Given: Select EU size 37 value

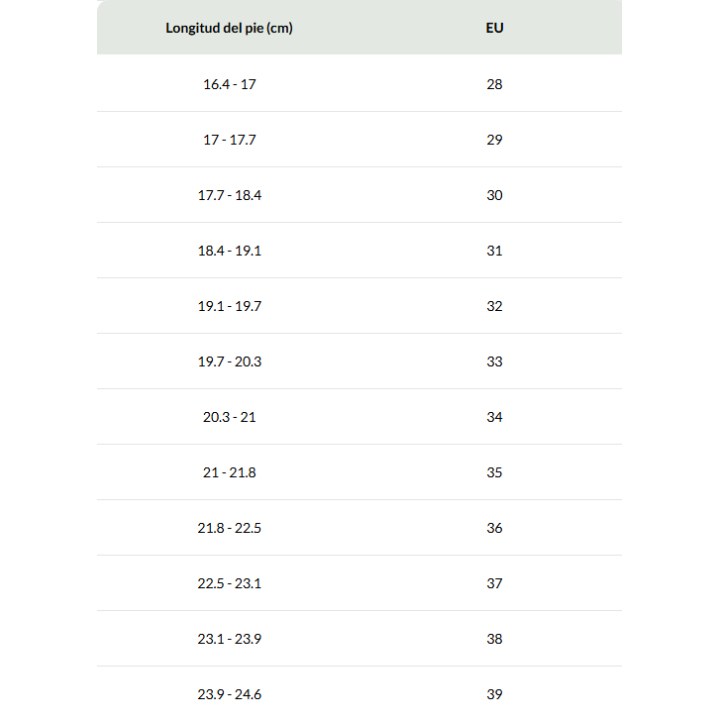Looking at the screenshot, I should point(495,584).
